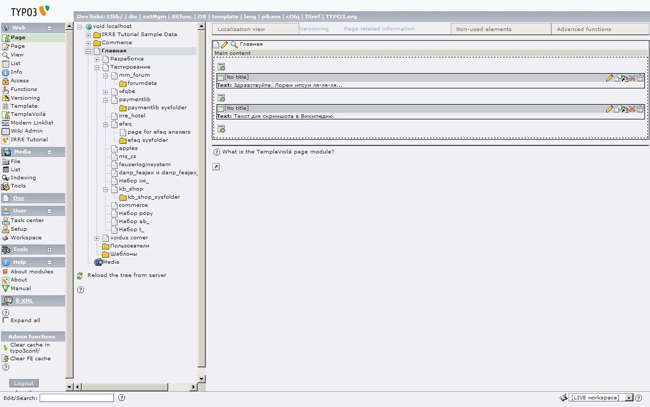Click edit pencil icon of first content element
The height and width of the screenshot is (407, 650).
pyautogui.click(x=609, y=77)
